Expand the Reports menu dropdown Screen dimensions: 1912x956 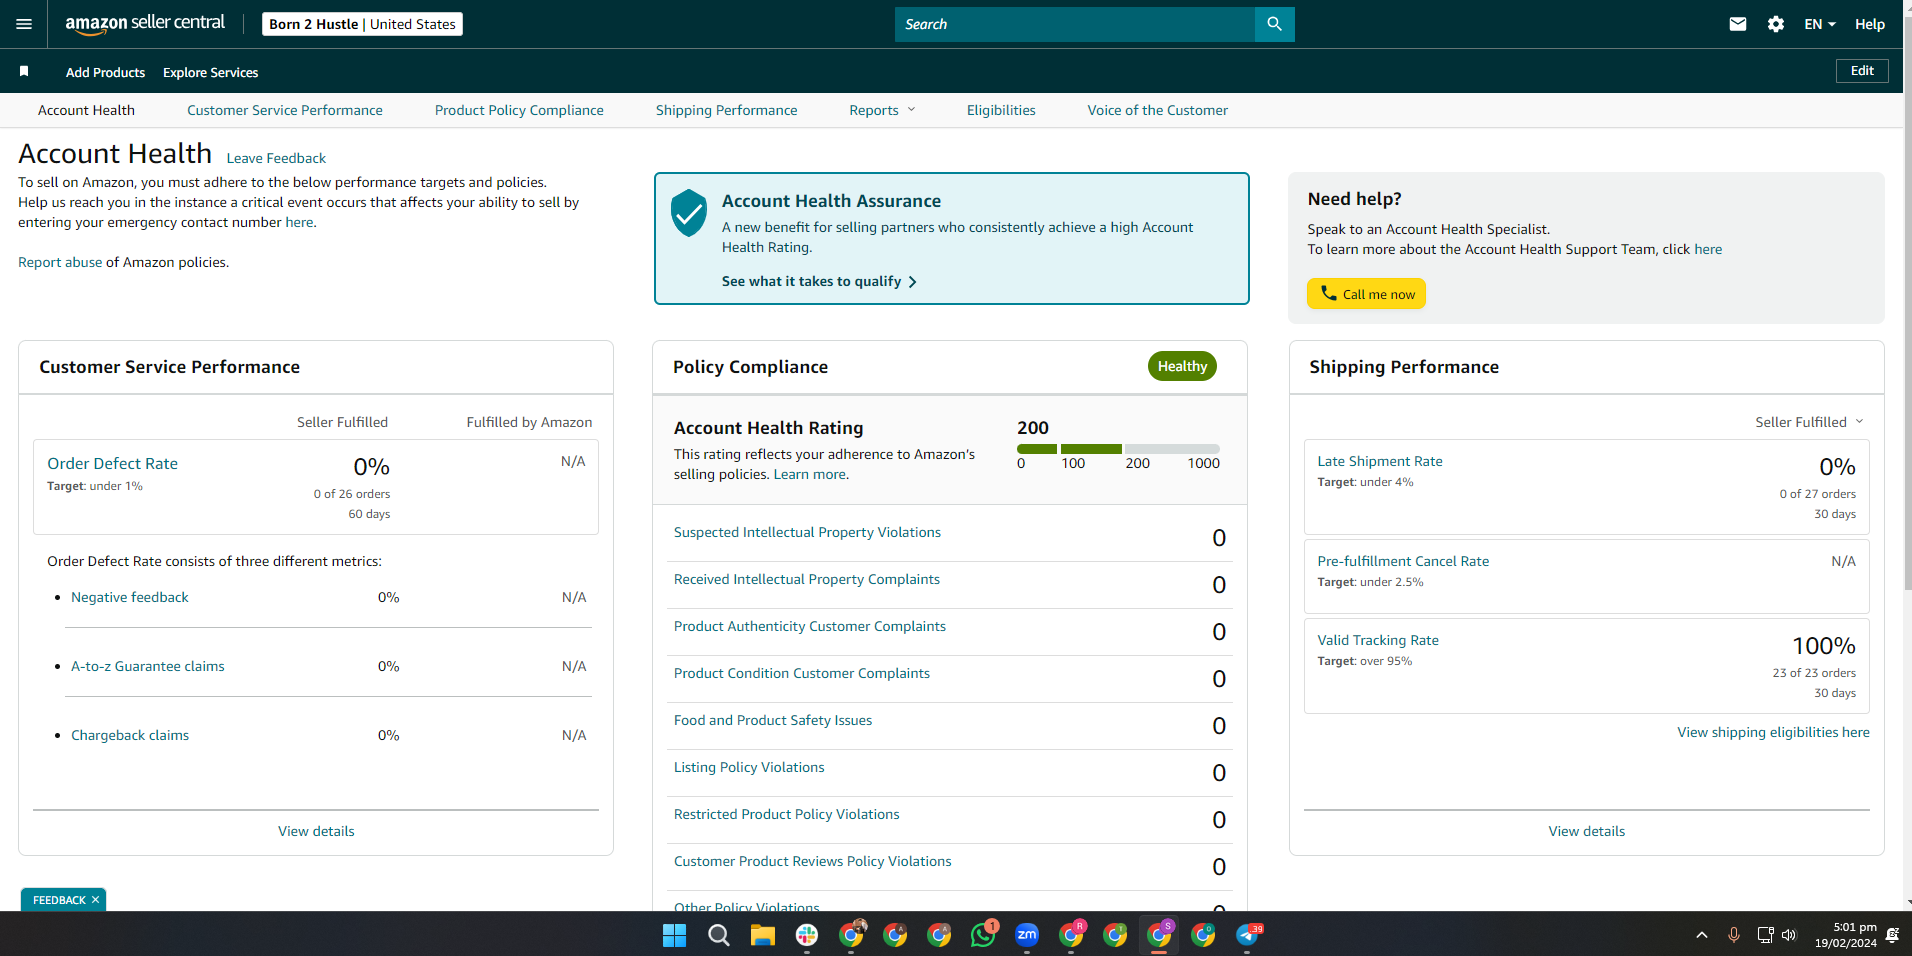point(882,110)
